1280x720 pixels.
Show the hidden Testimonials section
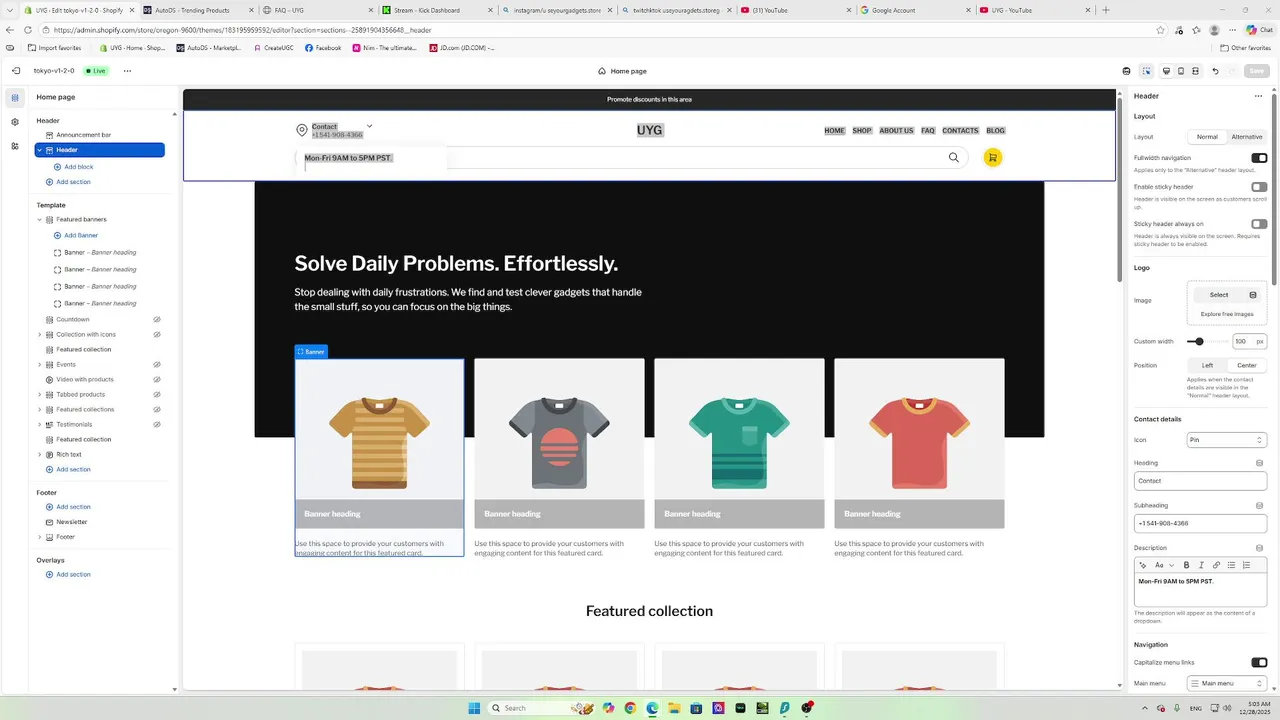[157, 424]
